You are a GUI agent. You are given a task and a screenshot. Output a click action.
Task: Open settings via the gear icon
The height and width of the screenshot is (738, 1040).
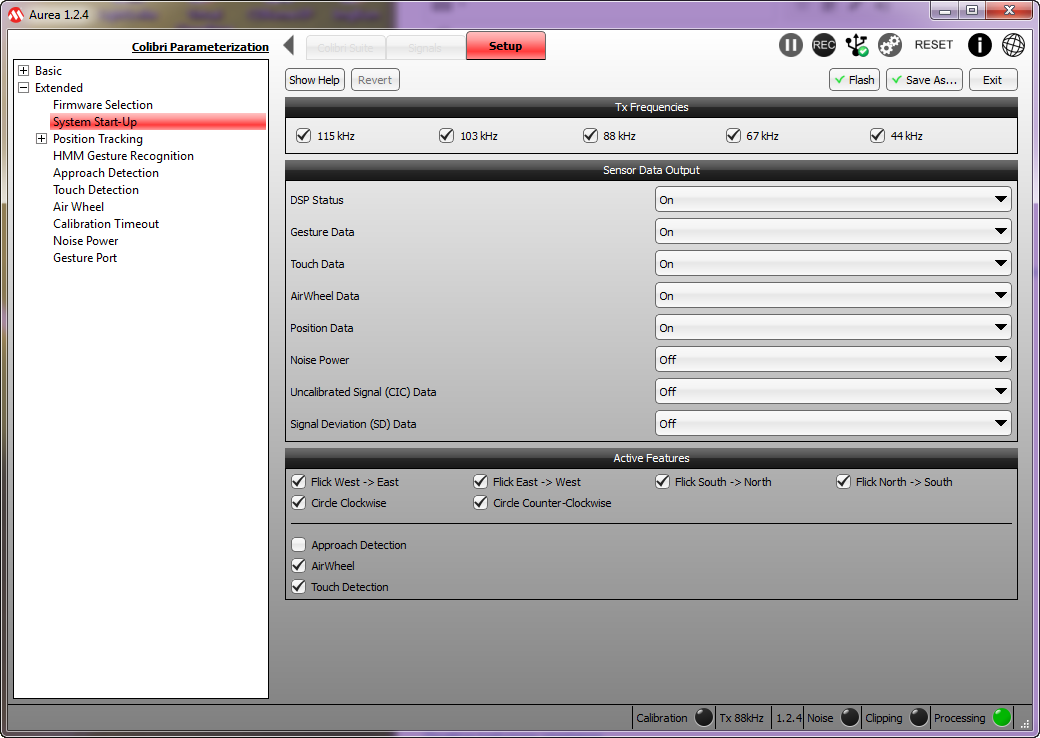coord(890,45)
